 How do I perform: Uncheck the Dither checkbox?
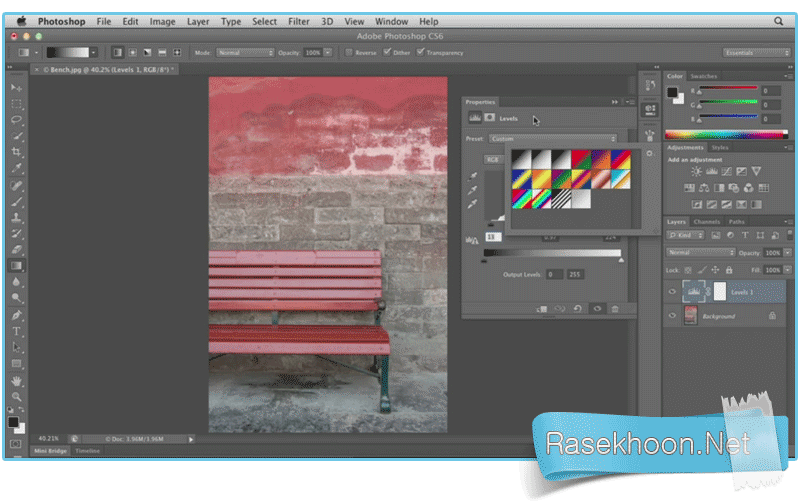[387, 52]
